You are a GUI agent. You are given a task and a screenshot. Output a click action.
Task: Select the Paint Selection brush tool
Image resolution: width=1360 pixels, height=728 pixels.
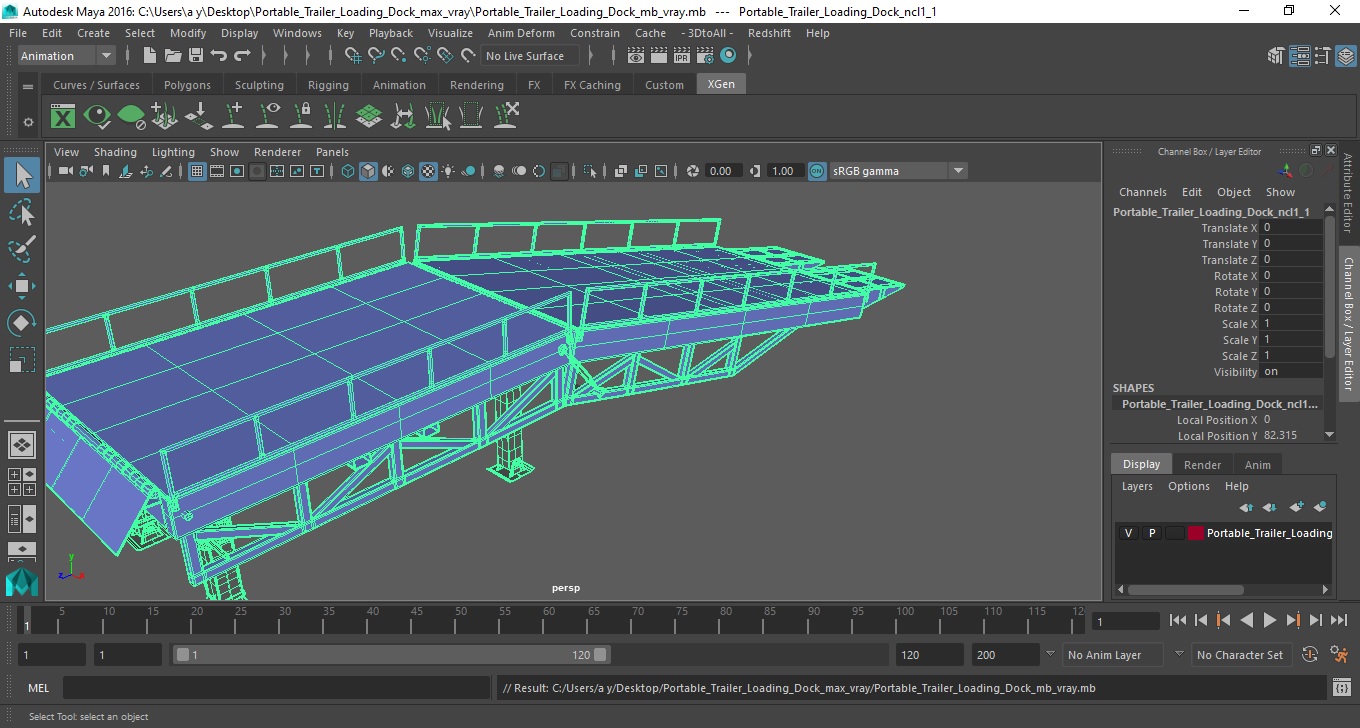[22, 249]
